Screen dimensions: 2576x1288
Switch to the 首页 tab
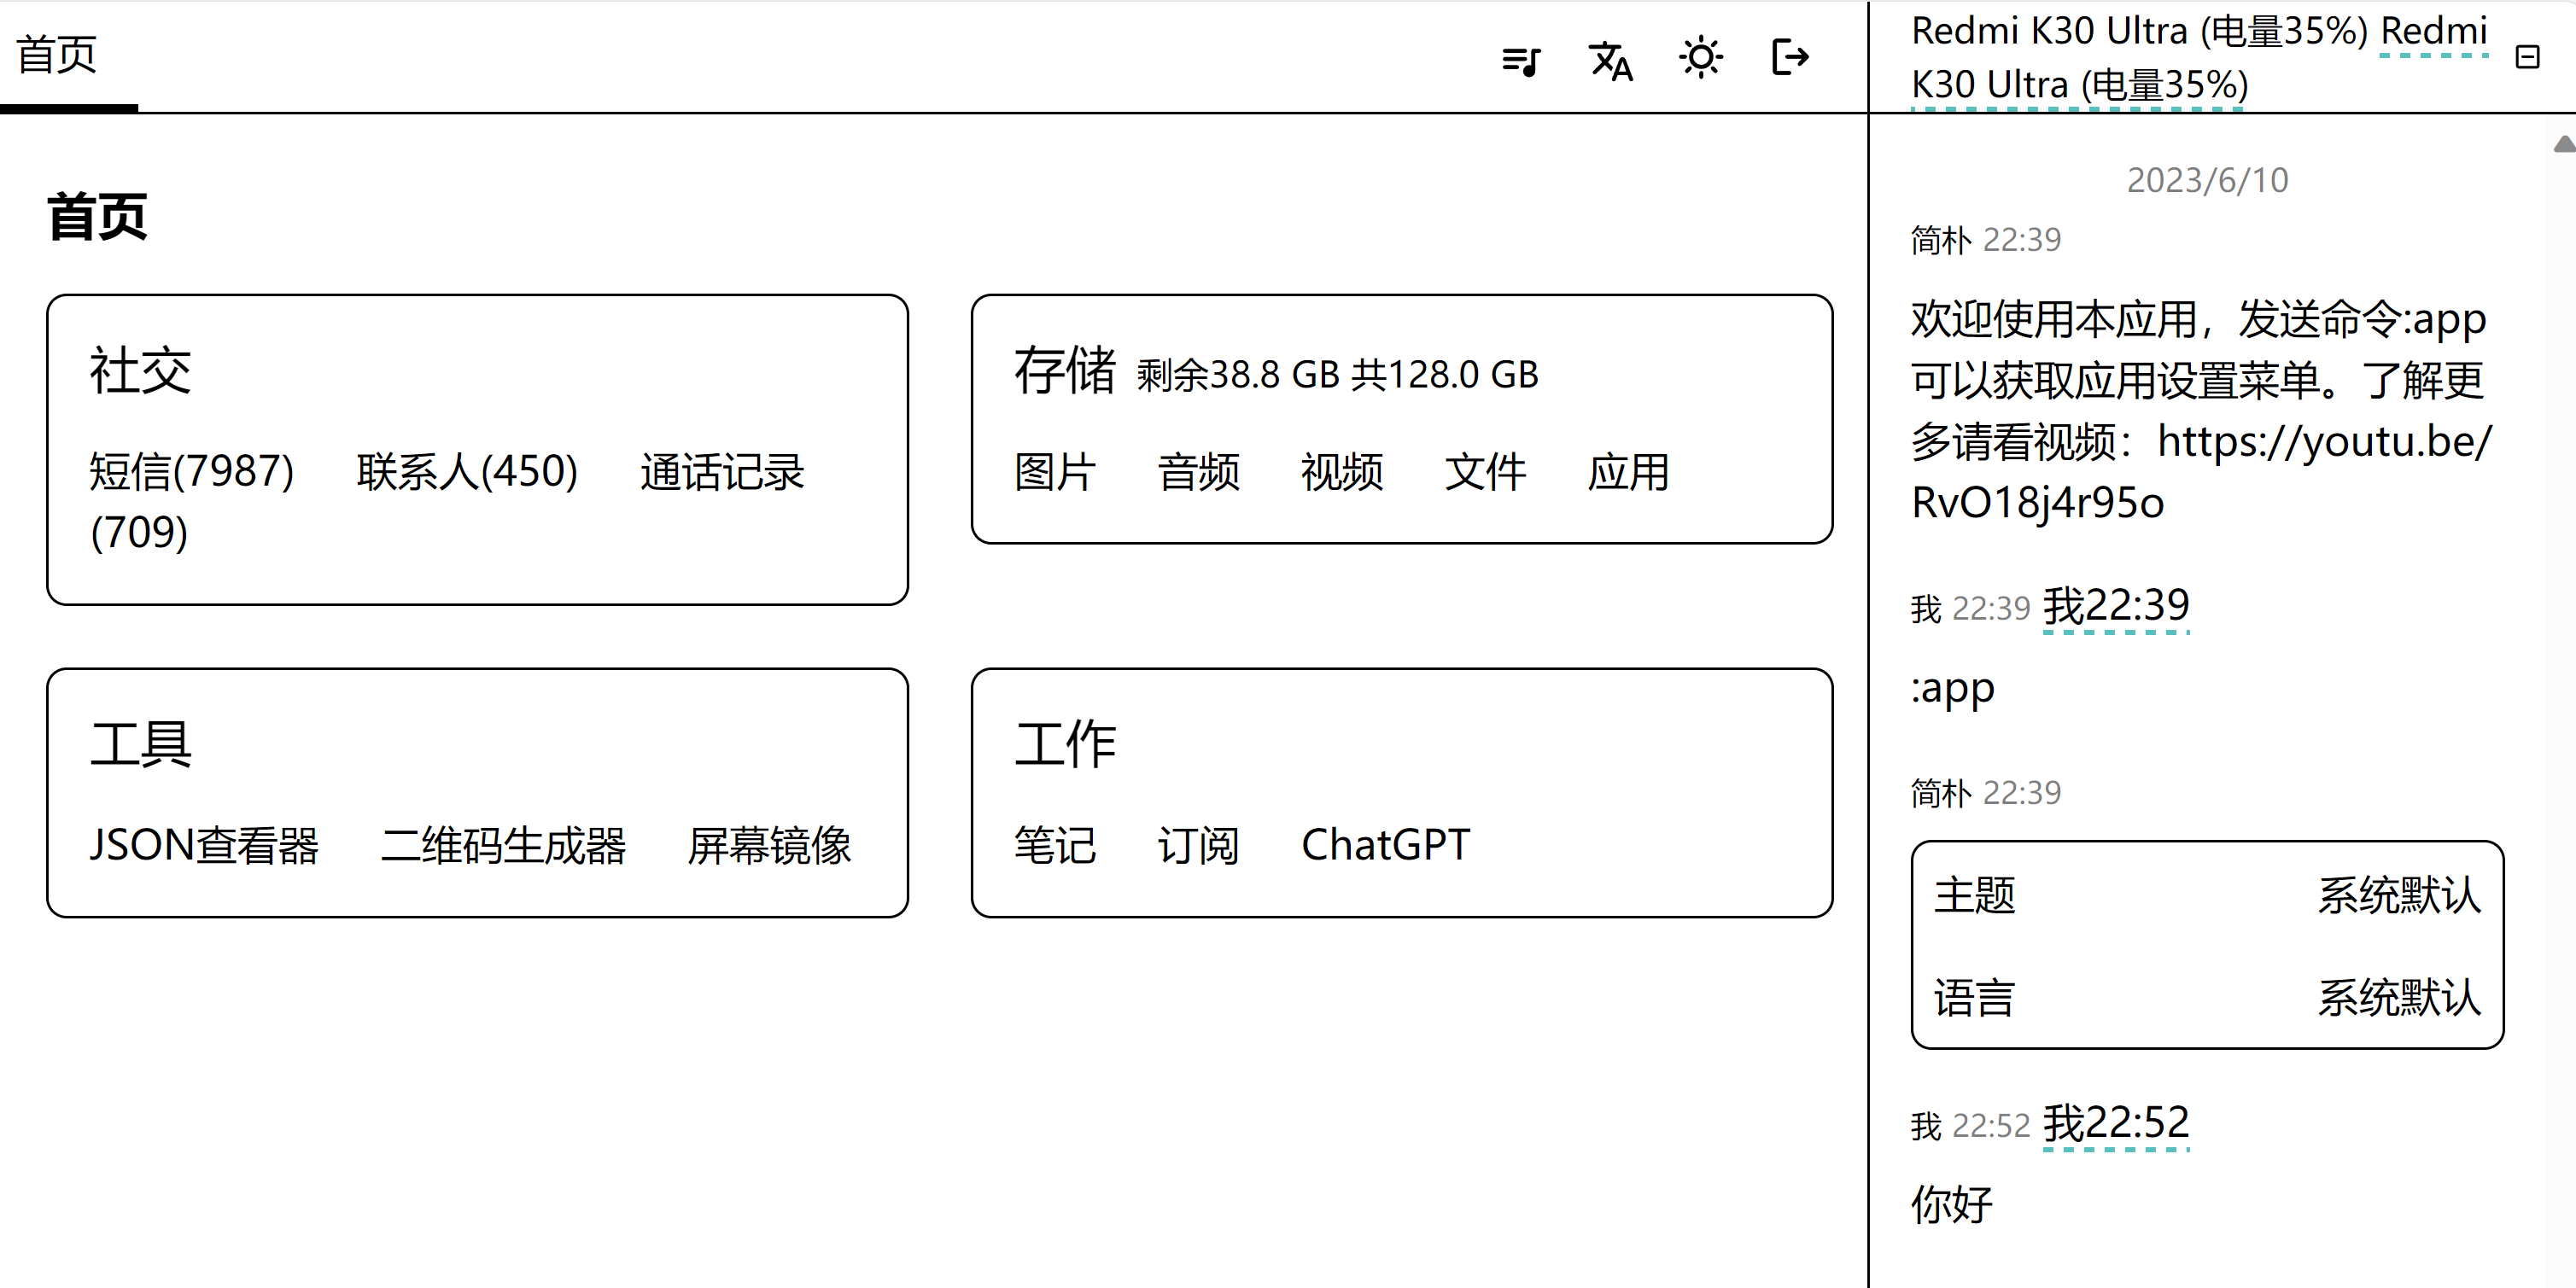(x=57, y=55)
